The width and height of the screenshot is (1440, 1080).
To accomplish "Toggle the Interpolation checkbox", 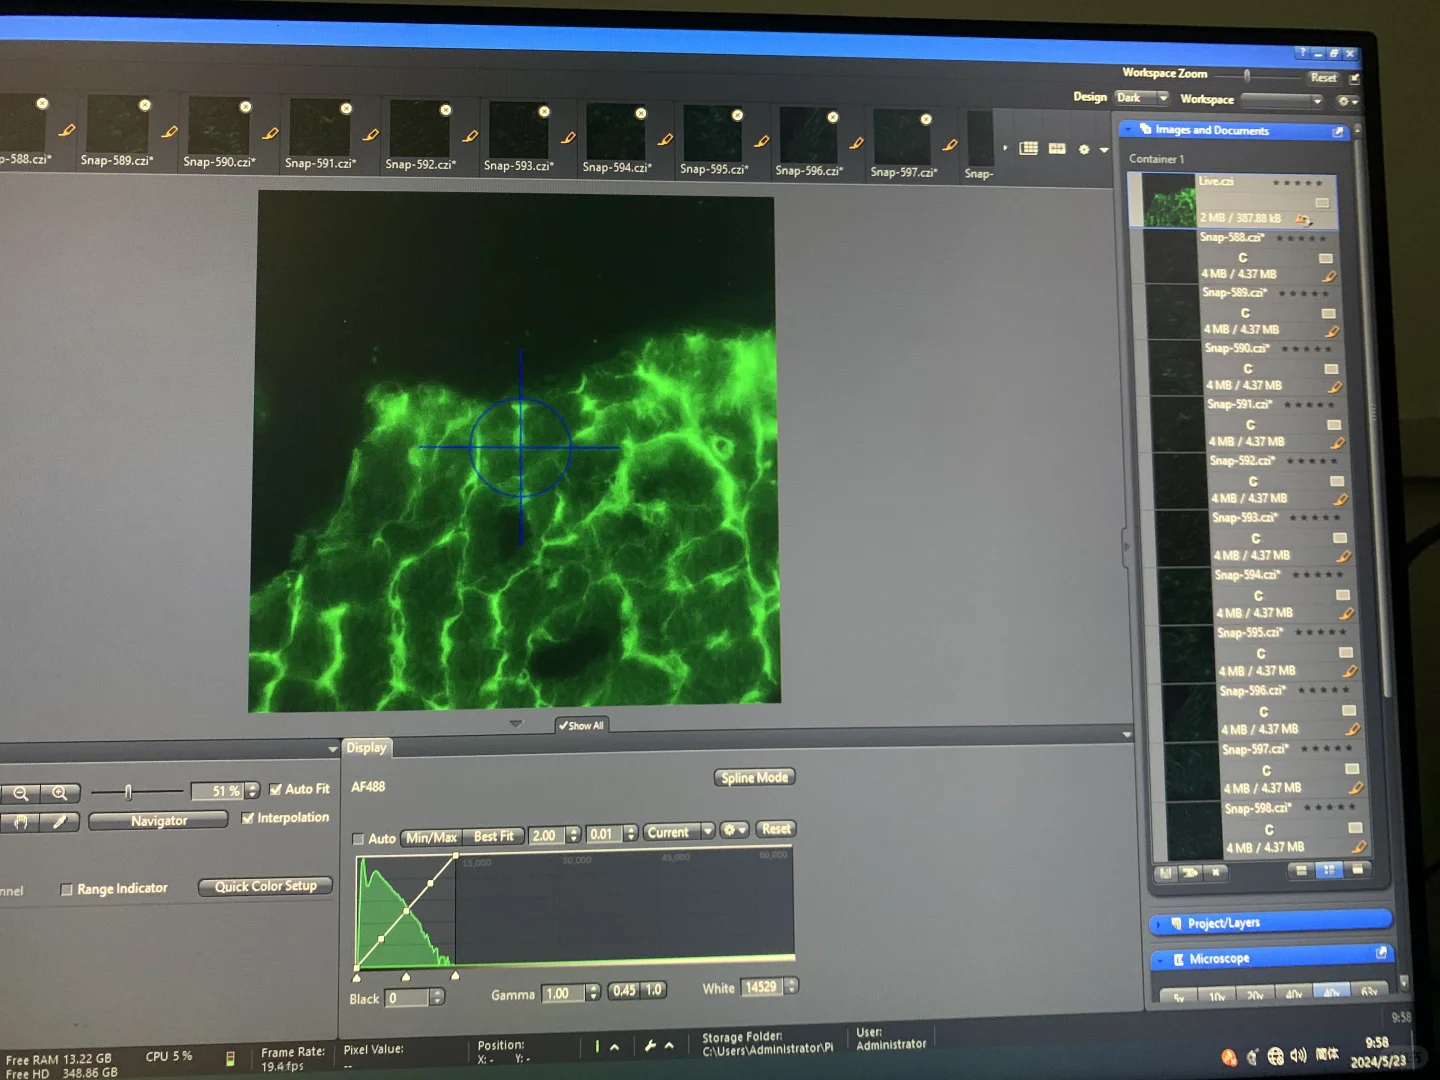I will pyautogui.click(x=248, y=818).
